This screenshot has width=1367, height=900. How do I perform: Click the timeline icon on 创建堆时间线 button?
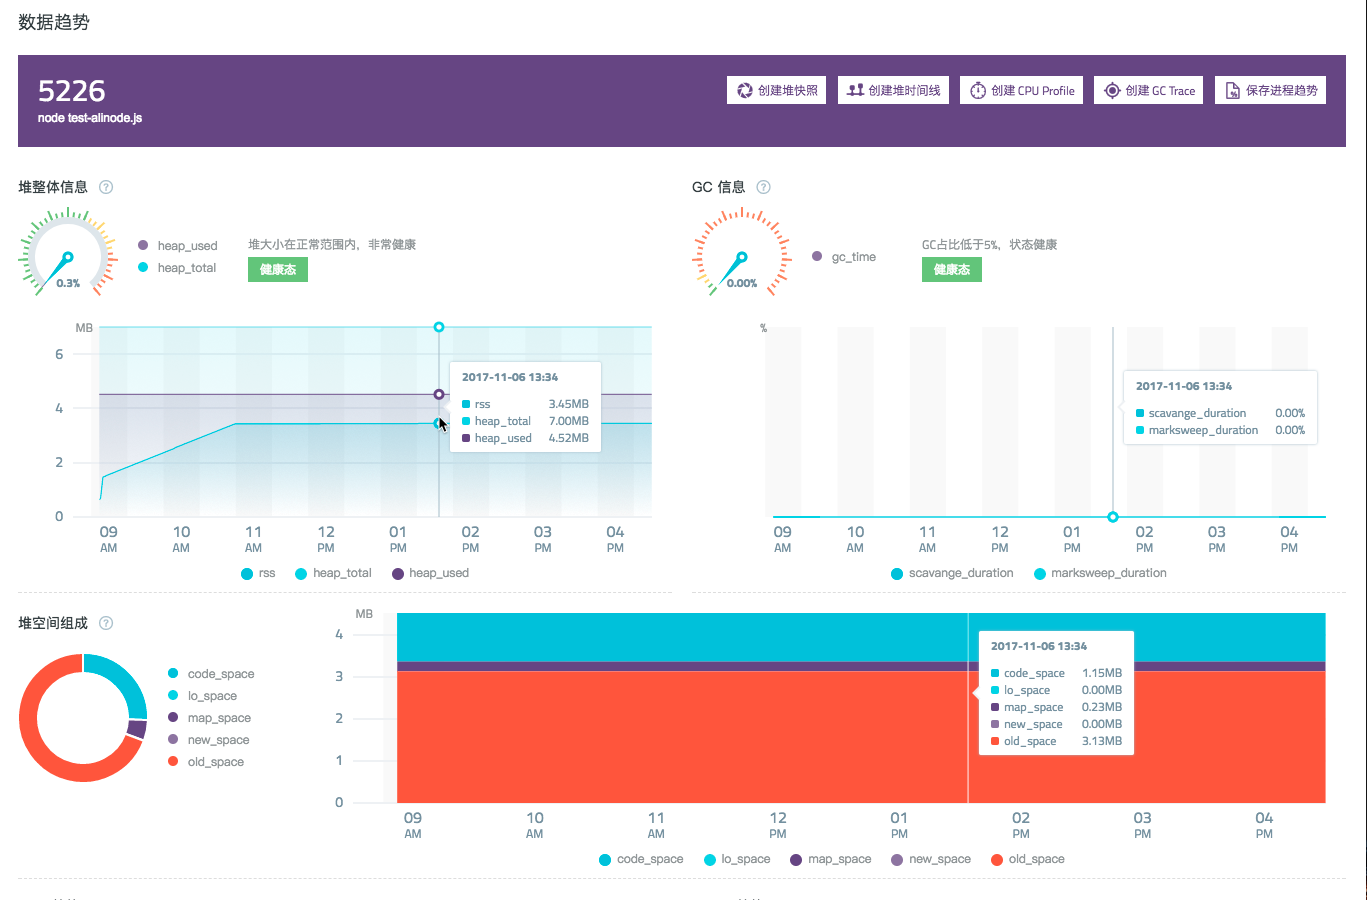[859, 89]
